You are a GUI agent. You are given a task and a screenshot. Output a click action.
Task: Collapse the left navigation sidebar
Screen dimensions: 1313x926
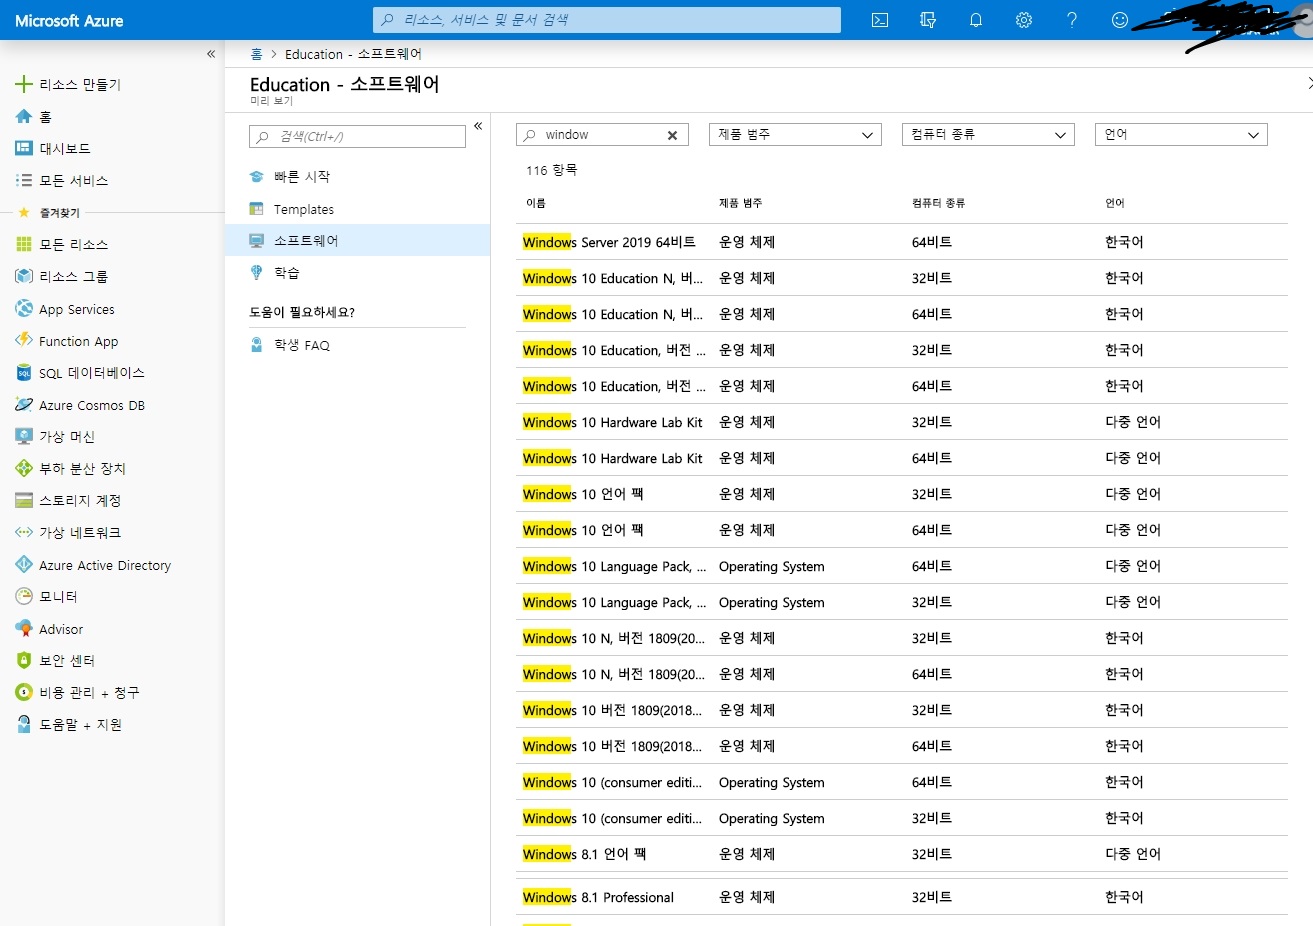pos(211,54)
